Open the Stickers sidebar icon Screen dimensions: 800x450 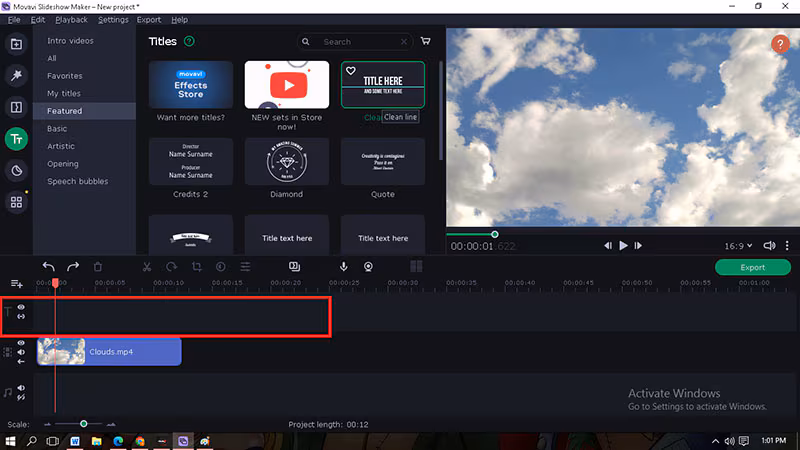click(16, 170)
